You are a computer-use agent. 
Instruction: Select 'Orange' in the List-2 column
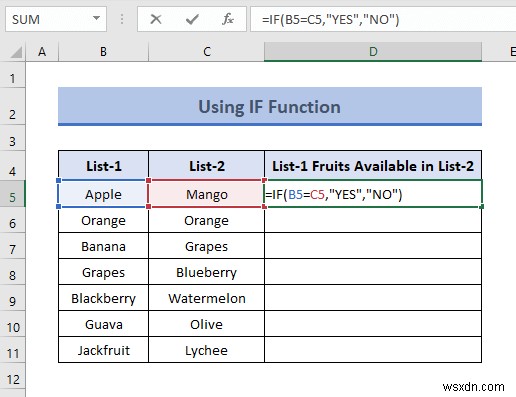click(207, 220)
